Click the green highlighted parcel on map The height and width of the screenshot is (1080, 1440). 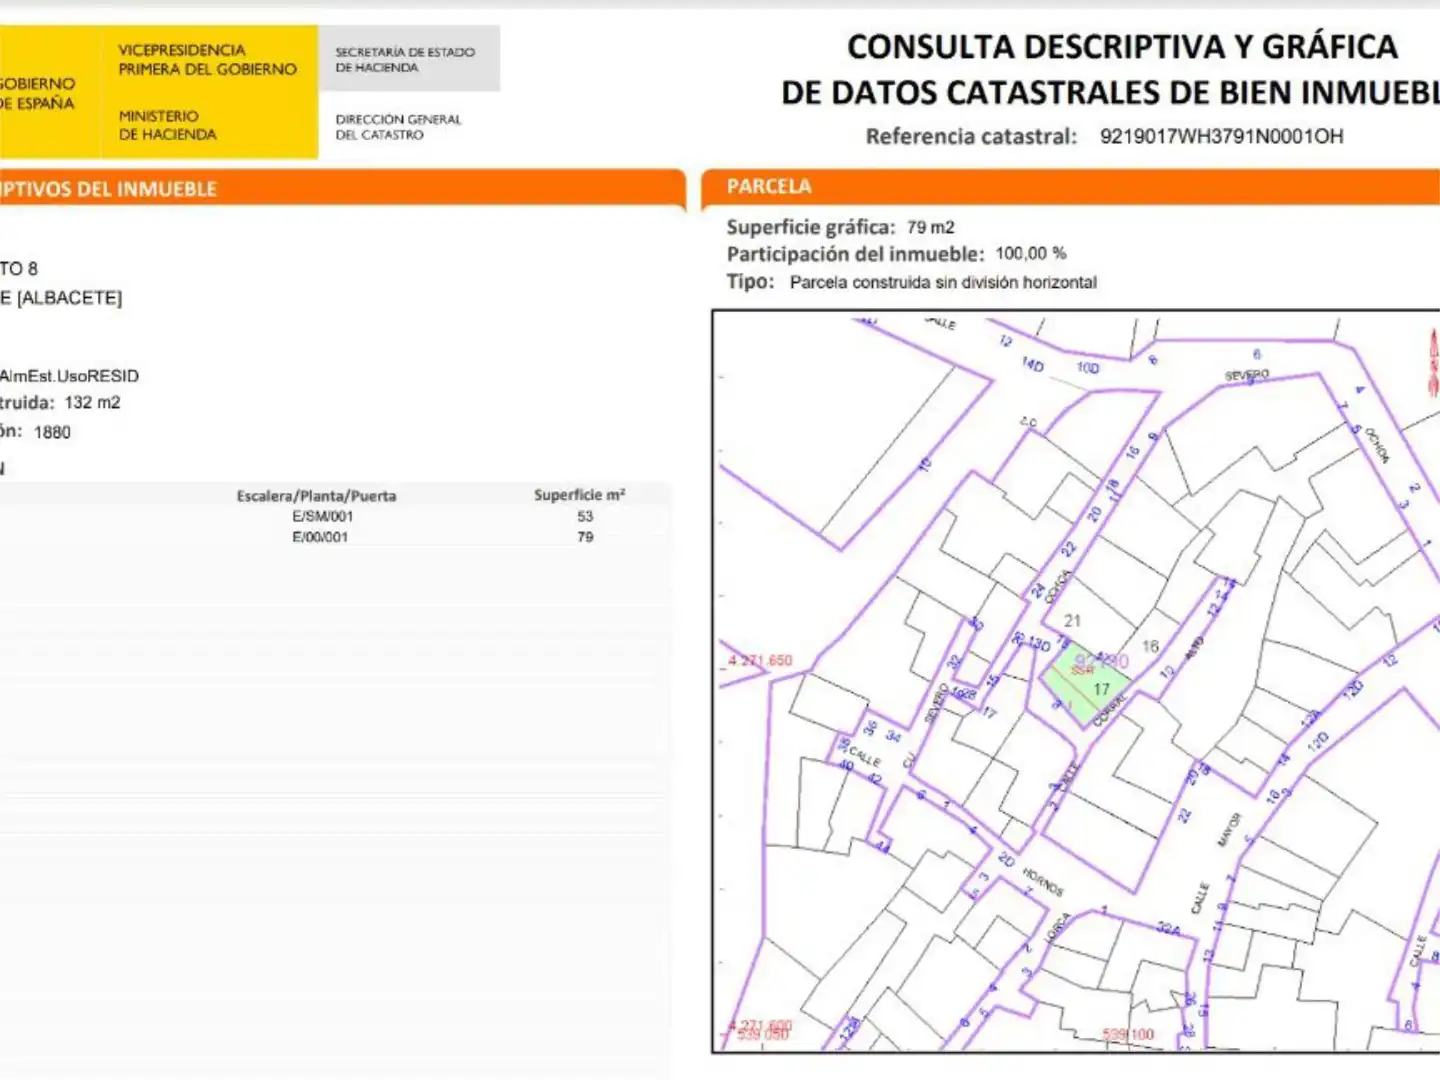(x=1084, y=684)
